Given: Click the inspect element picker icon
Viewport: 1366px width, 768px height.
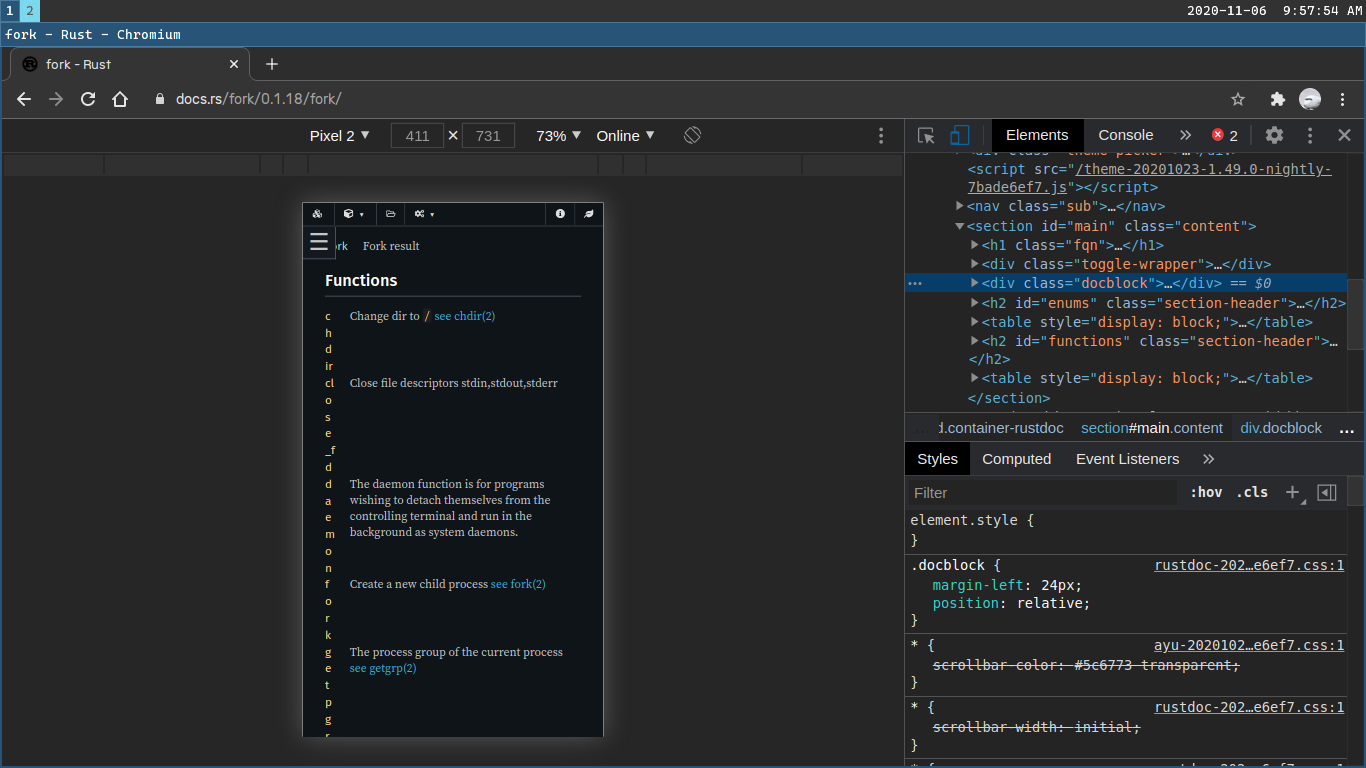Looking at the screenshot, I should [x=926, y=135].
